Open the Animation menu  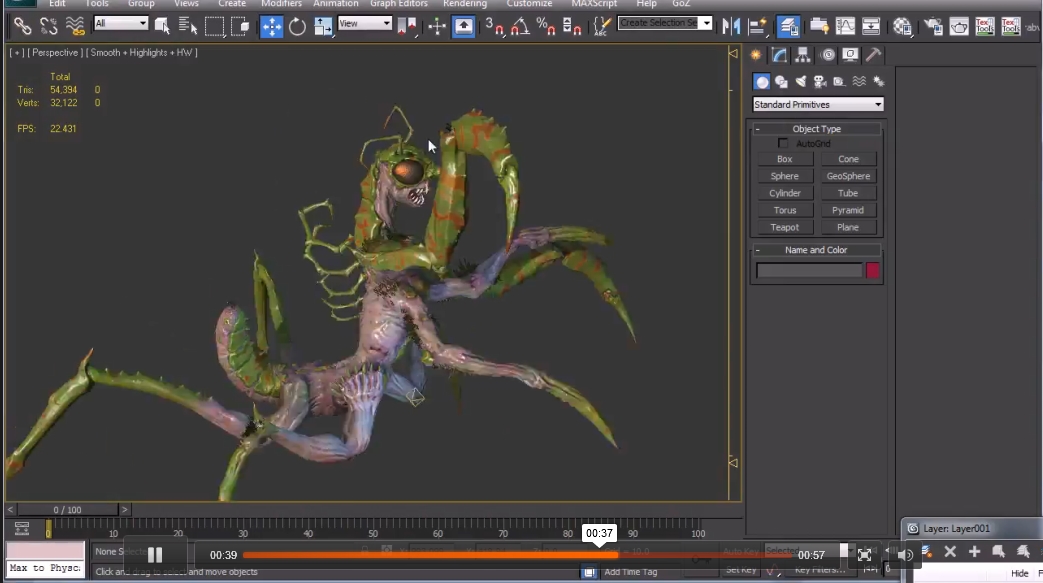point(336,3)
